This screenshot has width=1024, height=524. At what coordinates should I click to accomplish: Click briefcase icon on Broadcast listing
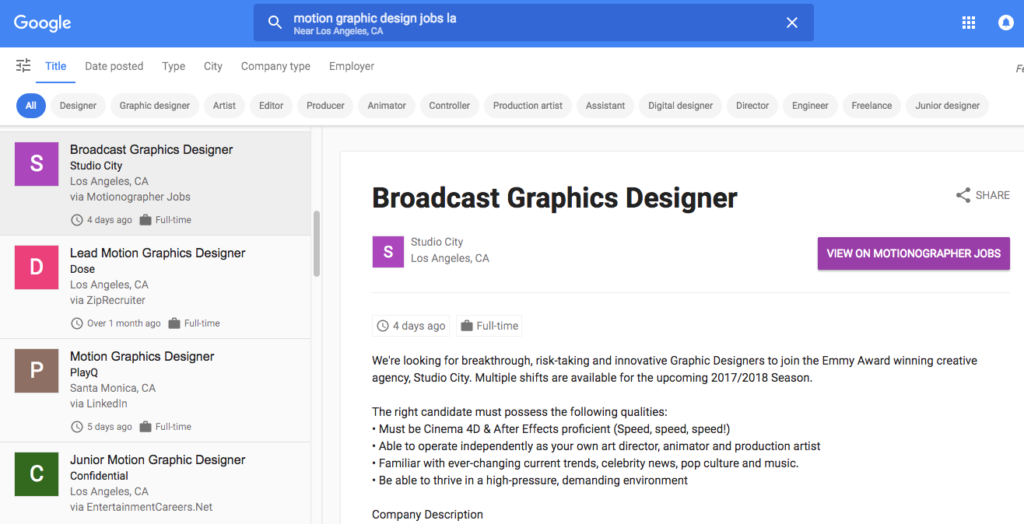[145, 220]
